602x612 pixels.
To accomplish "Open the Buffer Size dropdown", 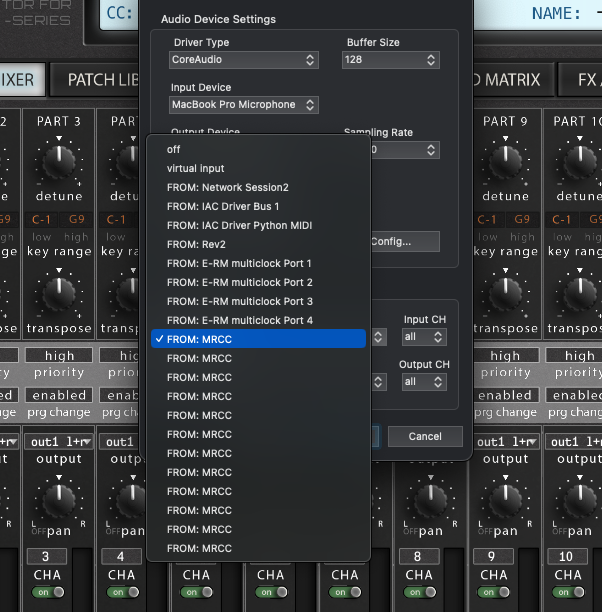I will point(392,60).
